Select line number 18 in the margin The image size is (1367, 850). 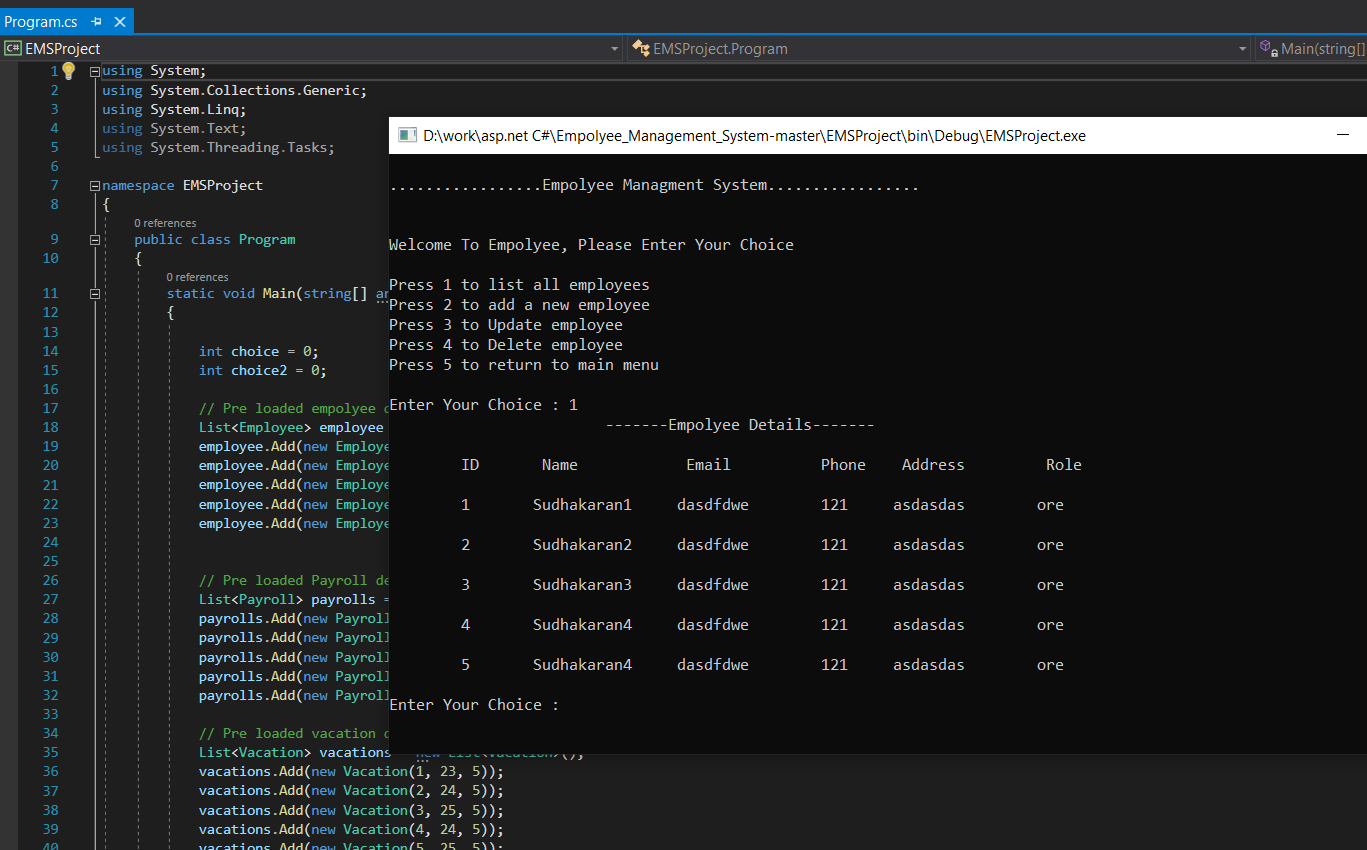(x=50, y=427)
